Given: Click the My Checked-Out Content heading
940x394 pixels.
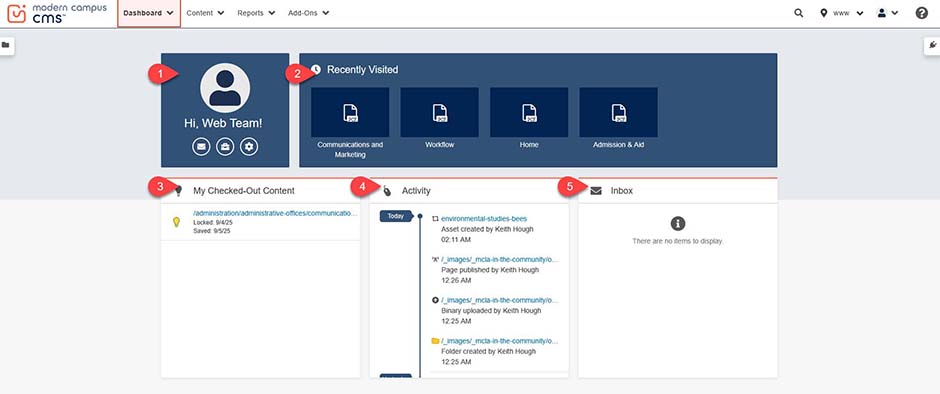Looking at the screenshot, I should [243, 191].
